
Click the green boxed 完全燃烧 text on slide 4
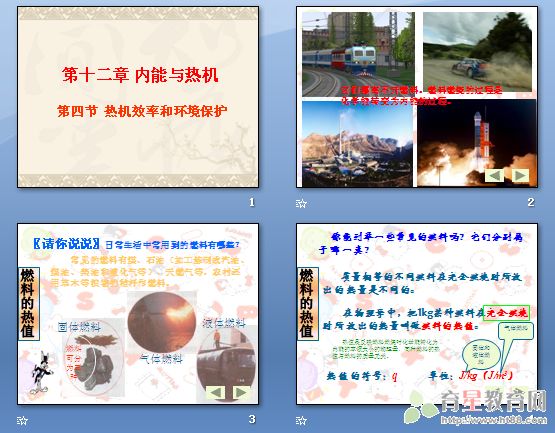coord(507,313)
